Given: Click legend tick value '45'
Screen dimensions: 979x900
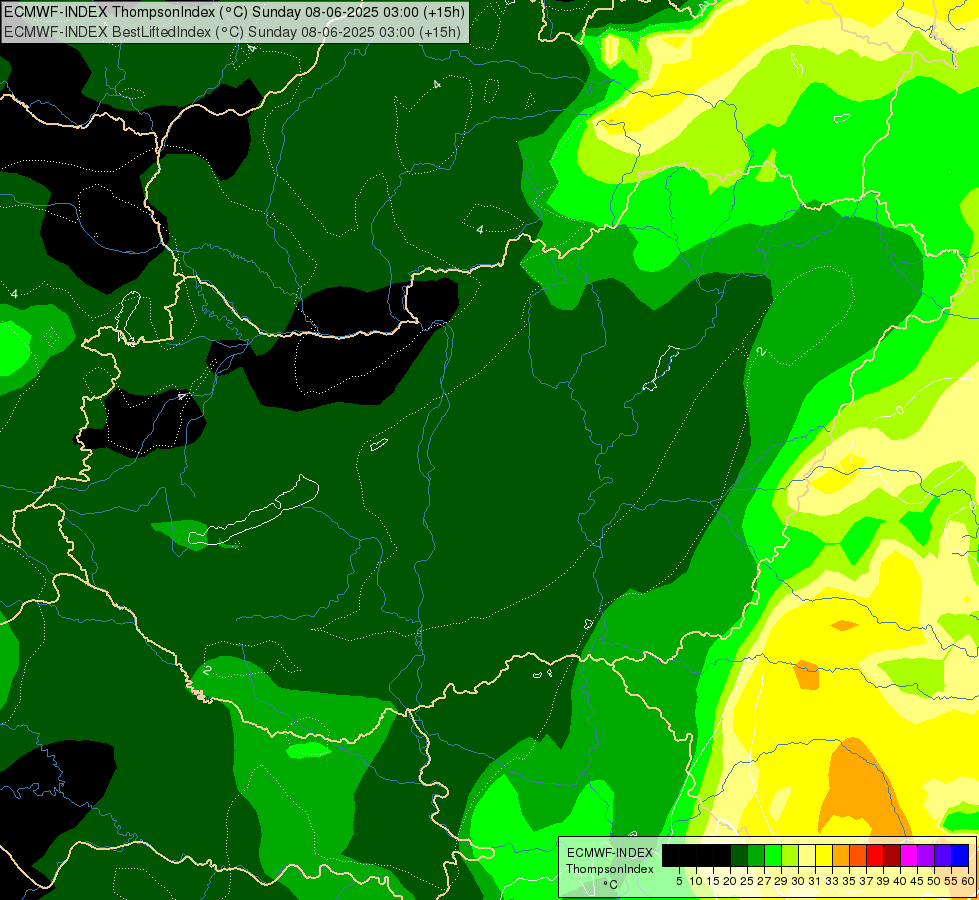Looking at the screenshot, I should [917, 881].
